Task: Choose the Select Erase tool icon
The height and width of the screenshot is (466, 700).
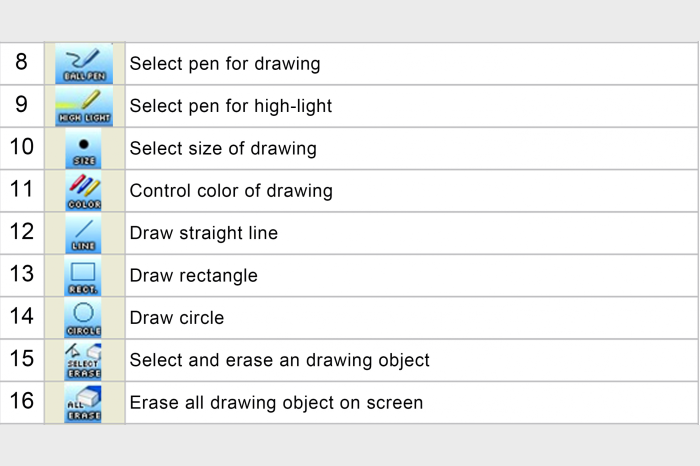Action: pyautogui.click(x=83, y=360)
